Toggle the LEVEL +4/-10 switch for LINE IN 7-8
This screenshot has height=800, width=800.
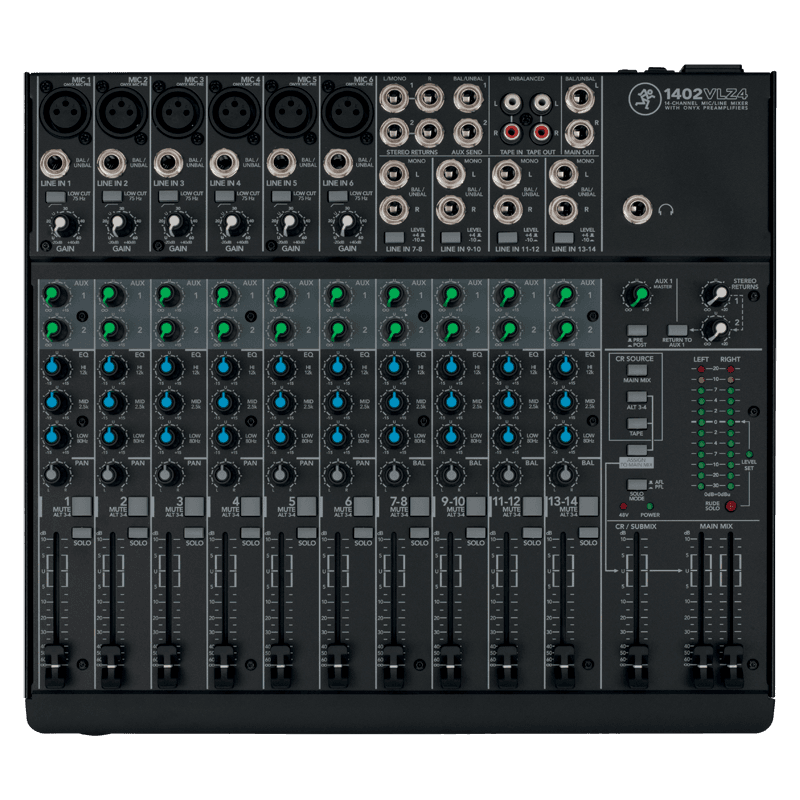click(x=394, y=238)
